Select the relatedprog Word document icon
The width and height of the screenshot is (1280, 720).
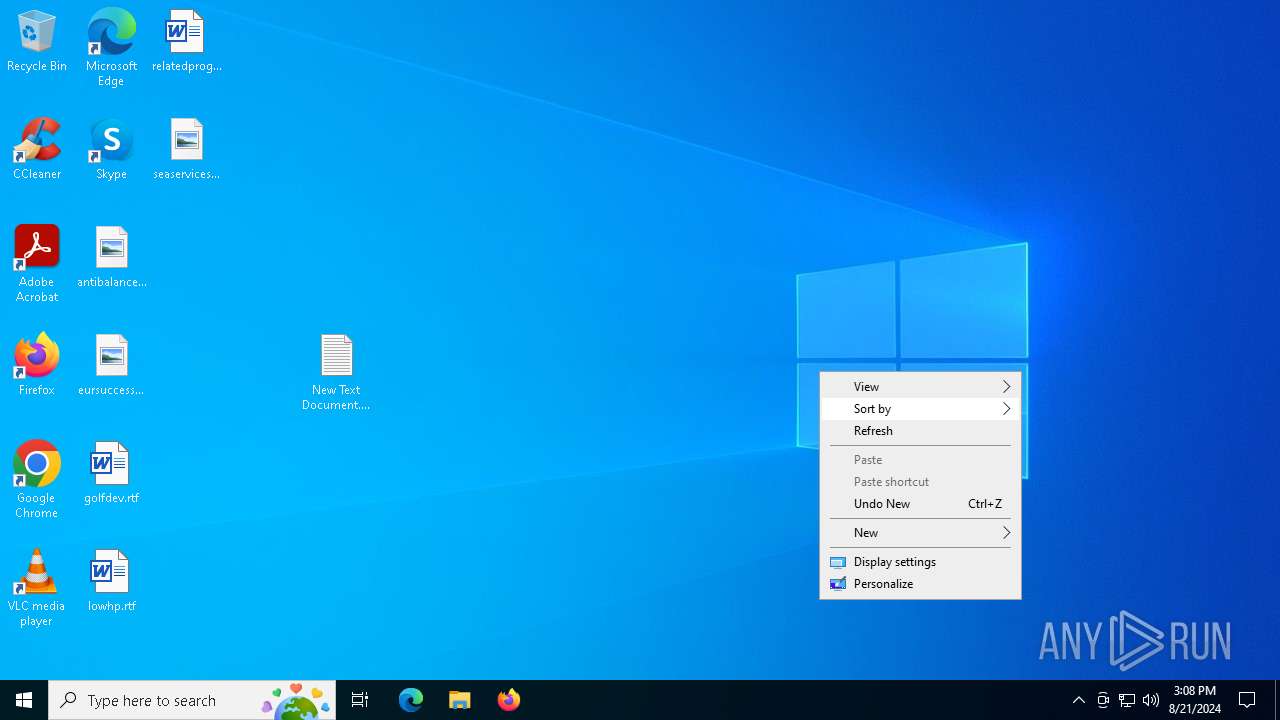click(x=186, y=41)
